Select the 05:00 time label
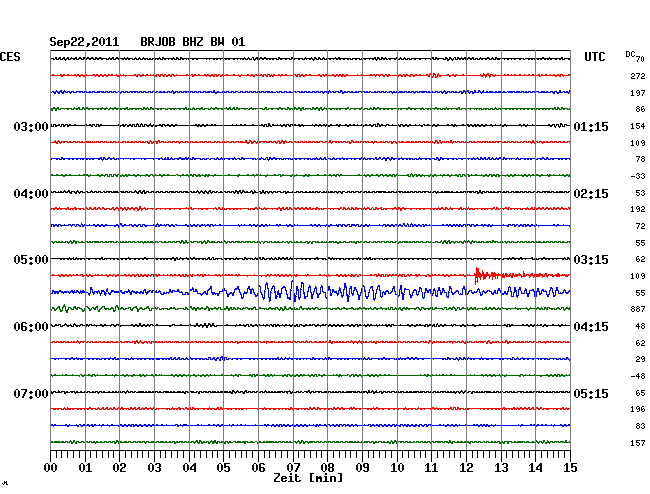Screen dimensions: 650x494 (x=31, y=260)
